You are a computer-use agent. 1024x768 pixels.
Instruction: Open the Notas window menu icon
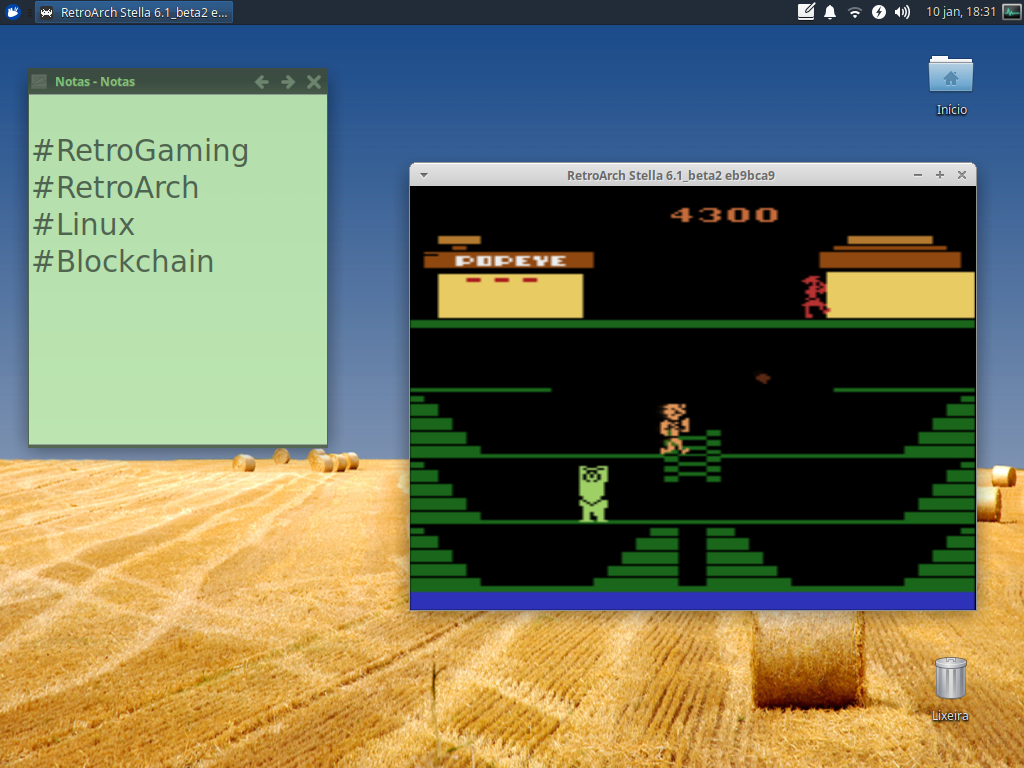[39, 81]
